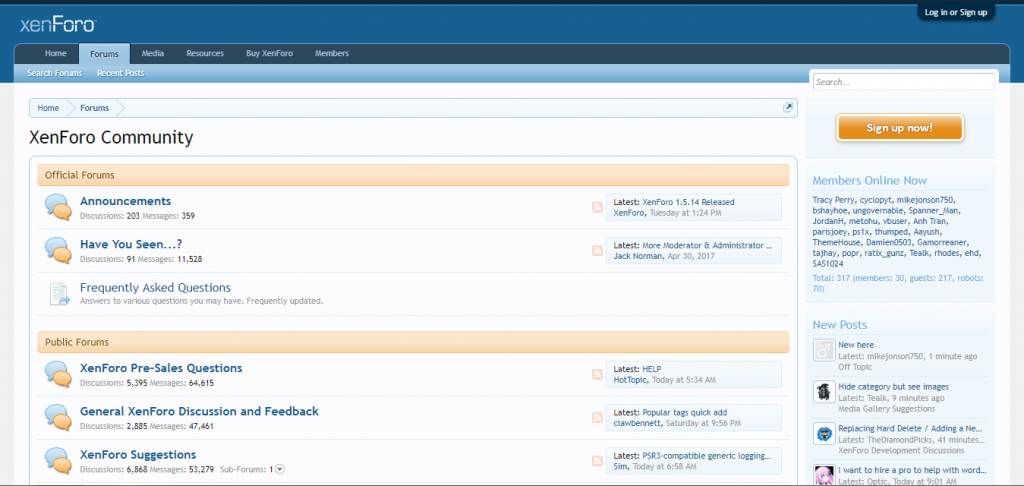Image resolution: width=1024 pixels, height=486 pixels.
Task: Click the Members Online Now heading
Action: 869,181
